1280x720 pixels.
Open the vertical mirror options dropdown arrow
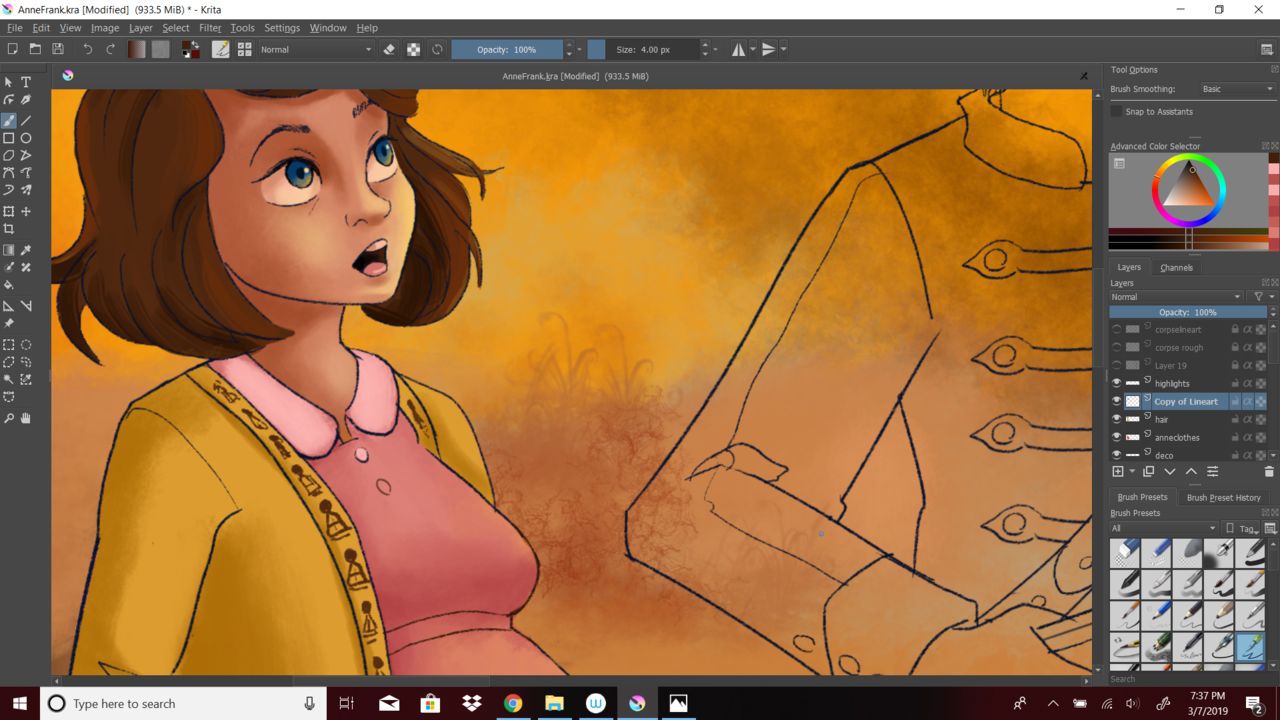pyautogui.click(x=783, y=49)
